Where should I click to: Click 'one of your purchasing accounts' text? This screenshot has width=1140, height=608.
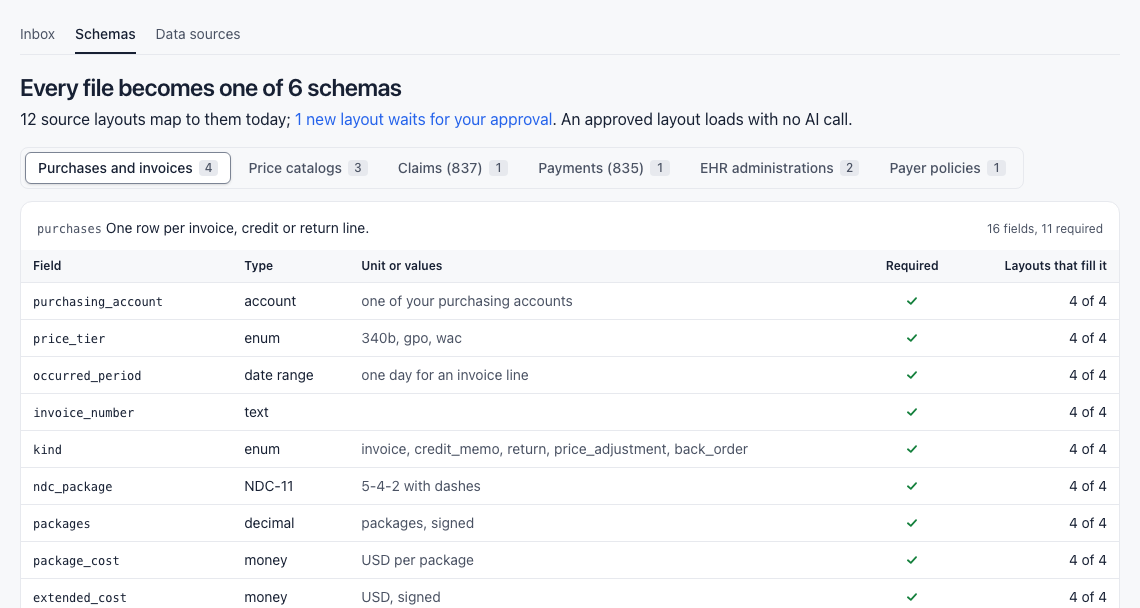click(x=467, y=301)
